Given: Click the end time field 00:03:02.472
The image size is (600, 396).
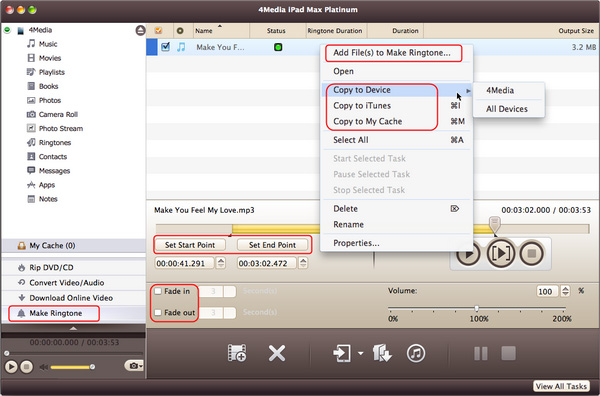Looking at the screenshot, I should point(267,263).
